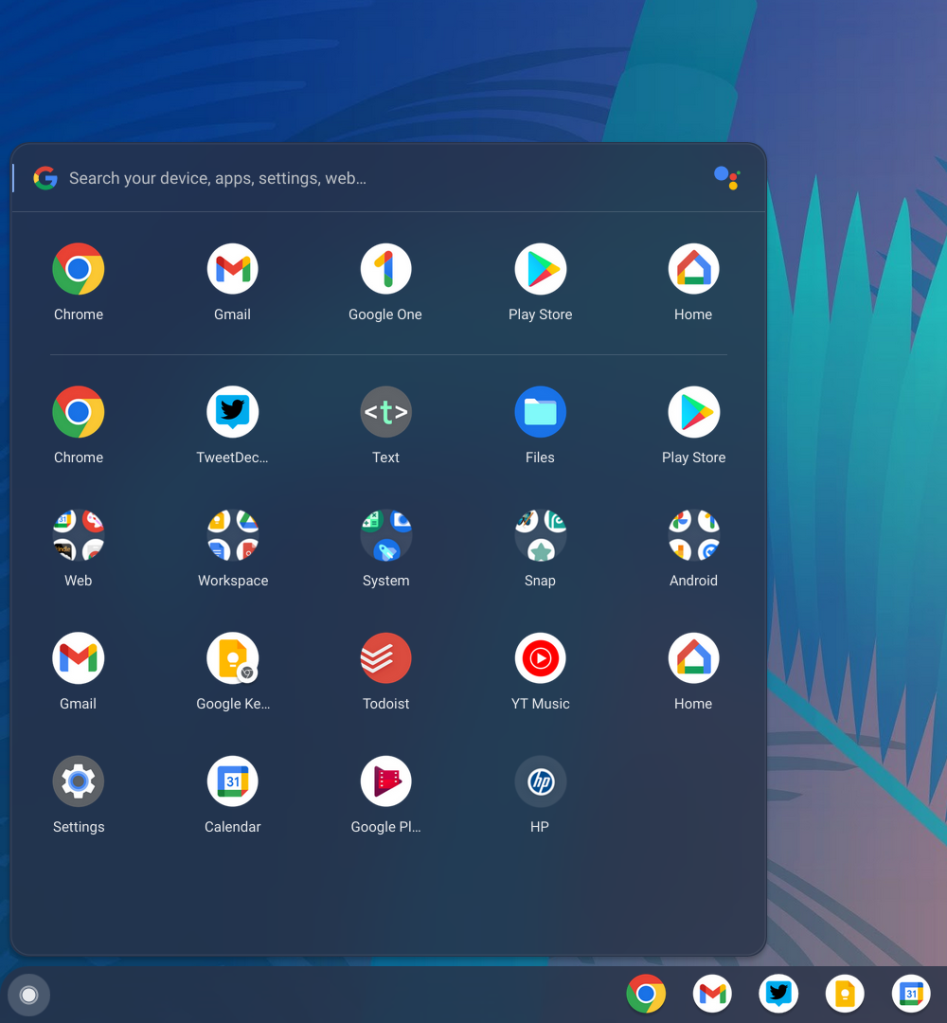Open the Google One app
Viewport: 947px width, 1023px height.
tap(386, 268)
